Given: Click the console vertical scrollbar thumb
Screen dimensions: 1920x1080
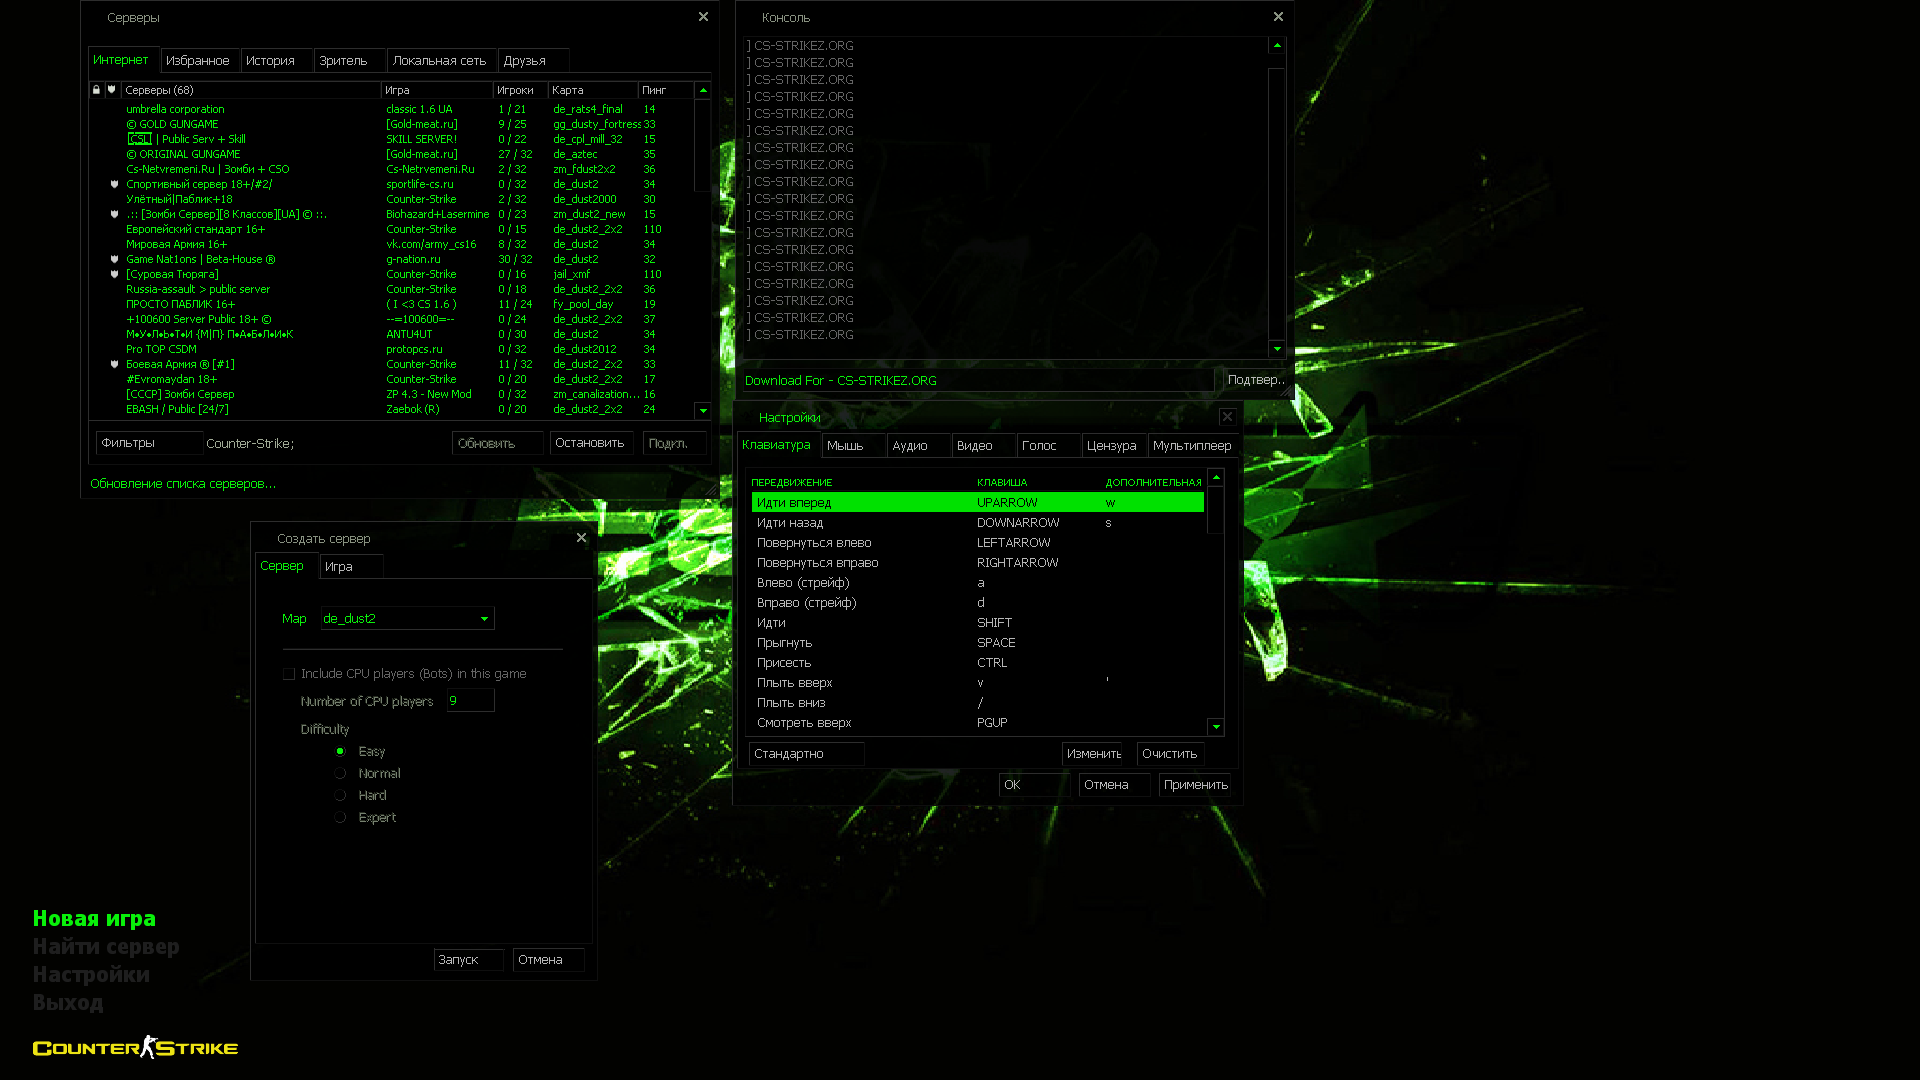Looking at the screenshot, I should (1277, 204).
